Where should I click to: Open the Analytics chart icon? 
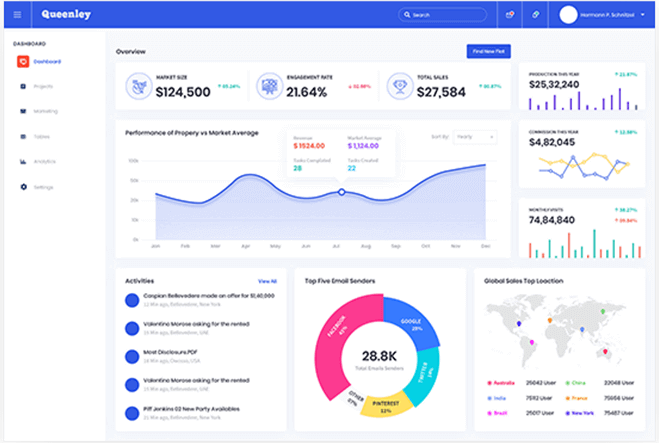(x=22, y=161)
